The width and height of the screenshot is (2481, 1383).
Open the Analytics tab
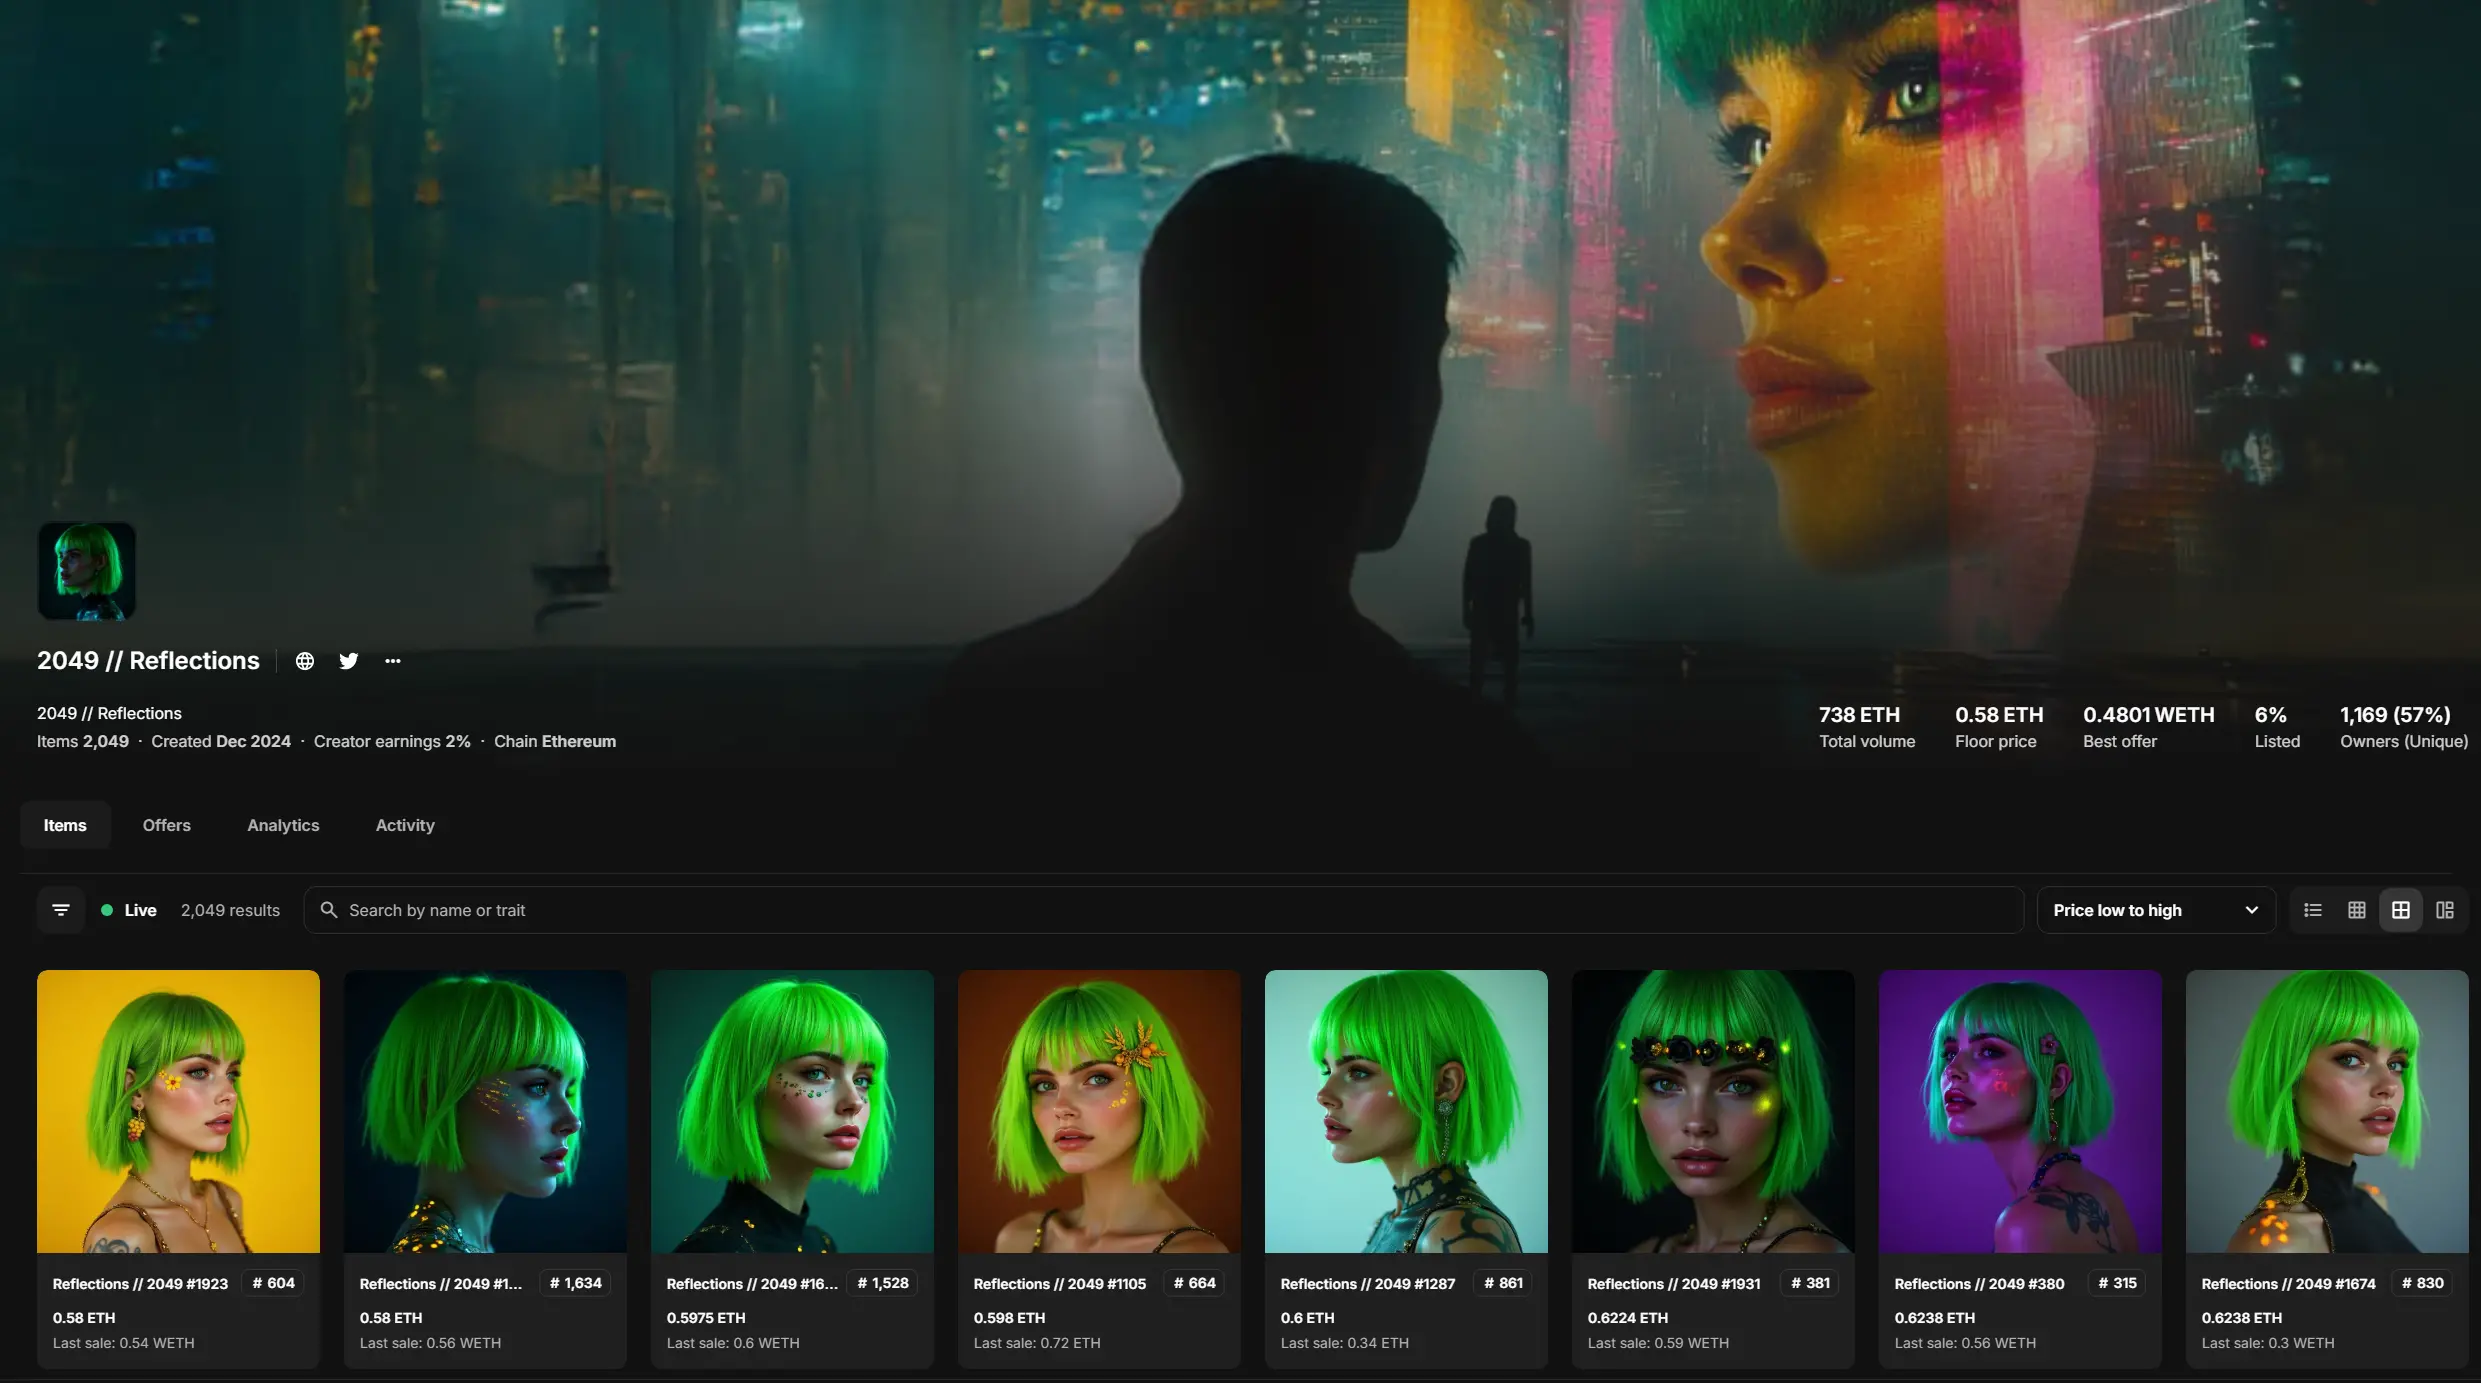point(283,825)
